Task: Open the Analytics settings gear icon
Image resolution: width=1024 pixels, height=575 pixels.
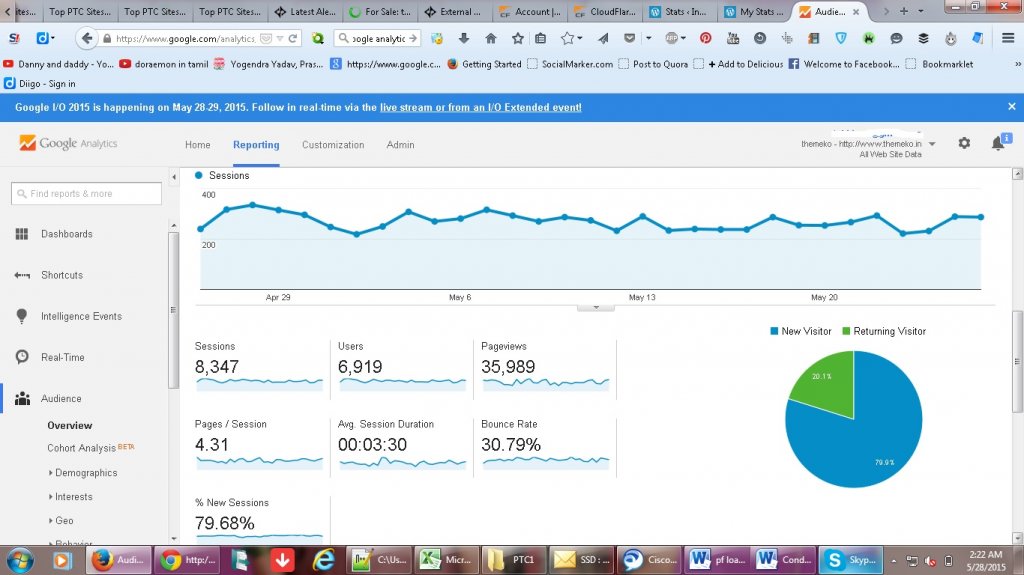Action: tap(964, 143)
